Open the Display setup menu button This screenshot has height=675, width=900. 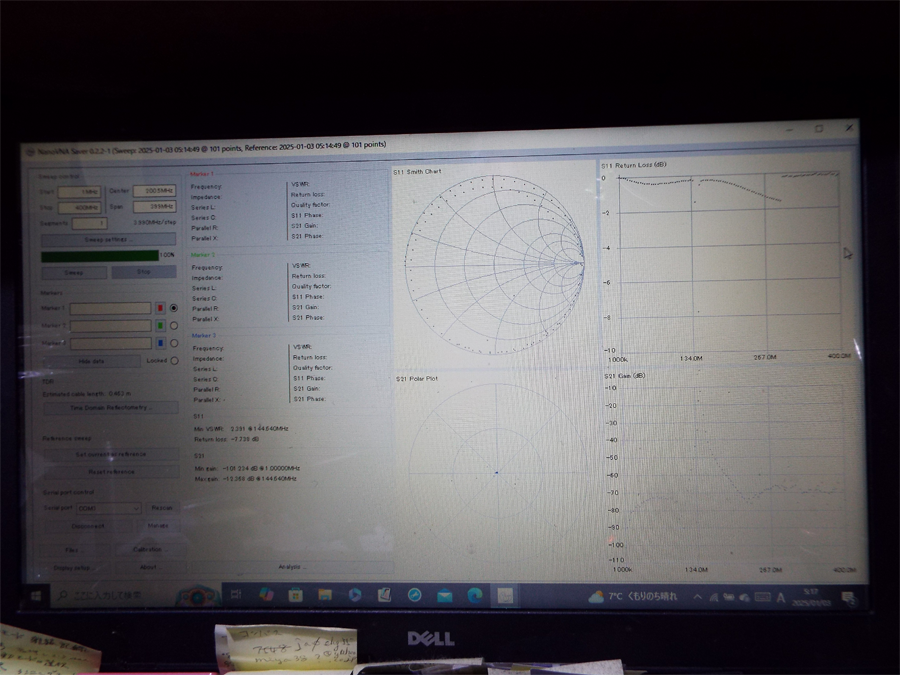[70, 567]
